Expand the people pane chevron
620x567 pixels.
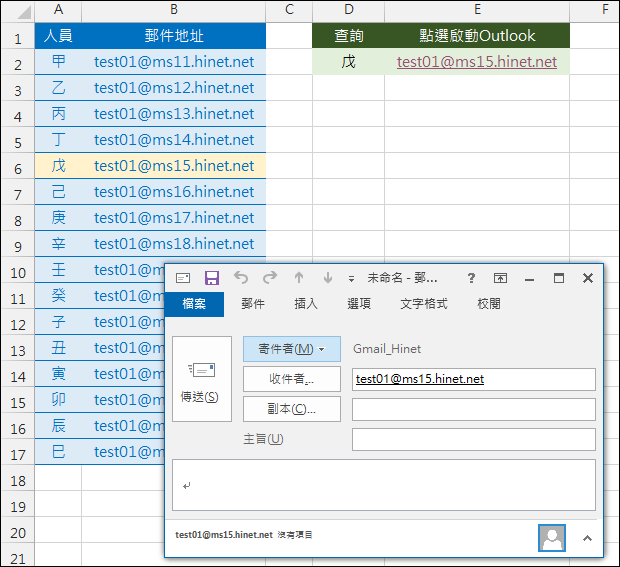tap(588, 538)
